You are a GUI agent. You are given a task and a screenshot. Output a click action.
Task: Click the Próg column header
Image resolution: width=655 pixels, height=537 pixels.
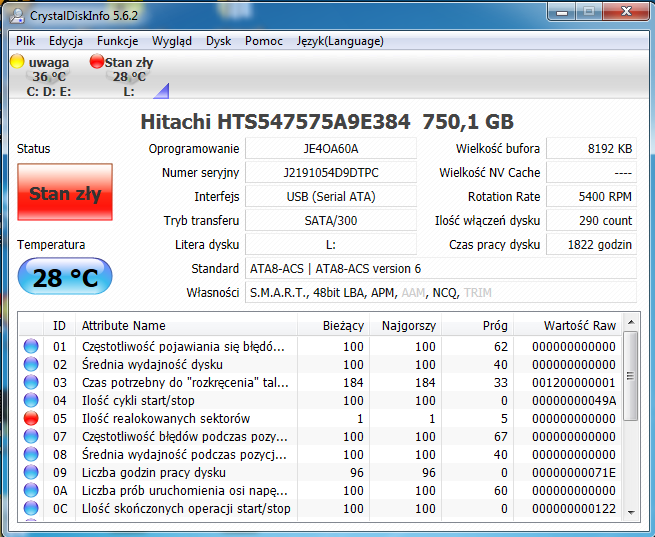point(477,325)
